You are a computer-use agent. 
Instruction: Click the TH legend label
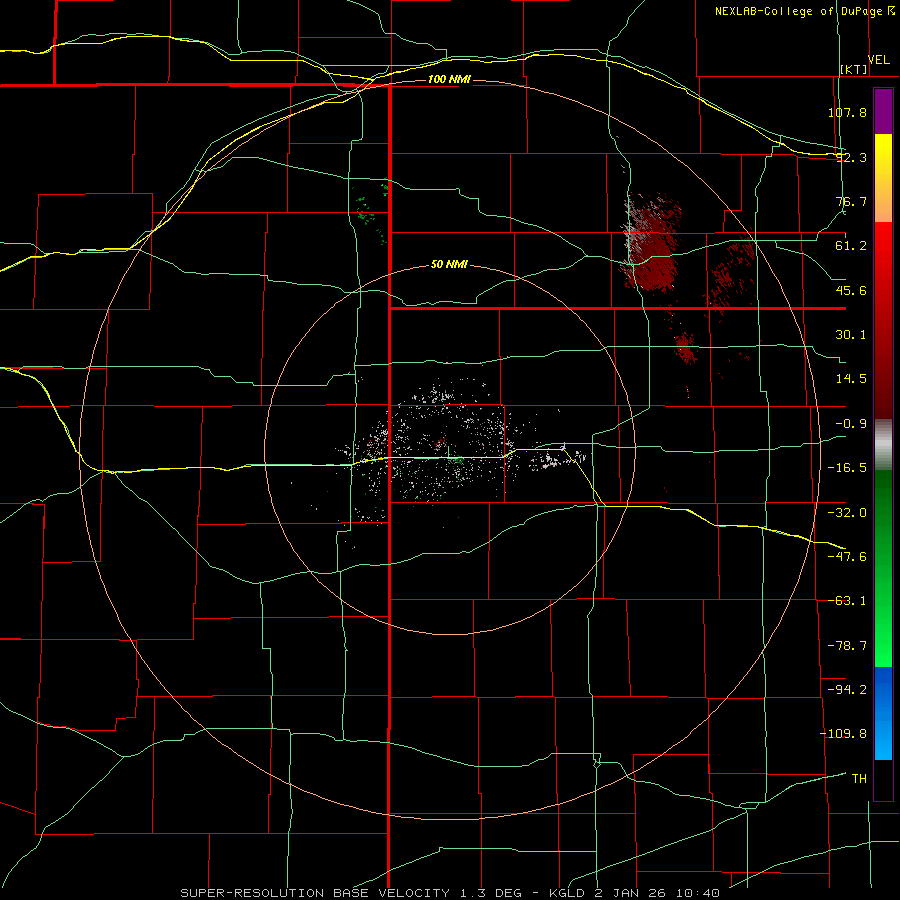pyautogui.click(x=859, y=779)
